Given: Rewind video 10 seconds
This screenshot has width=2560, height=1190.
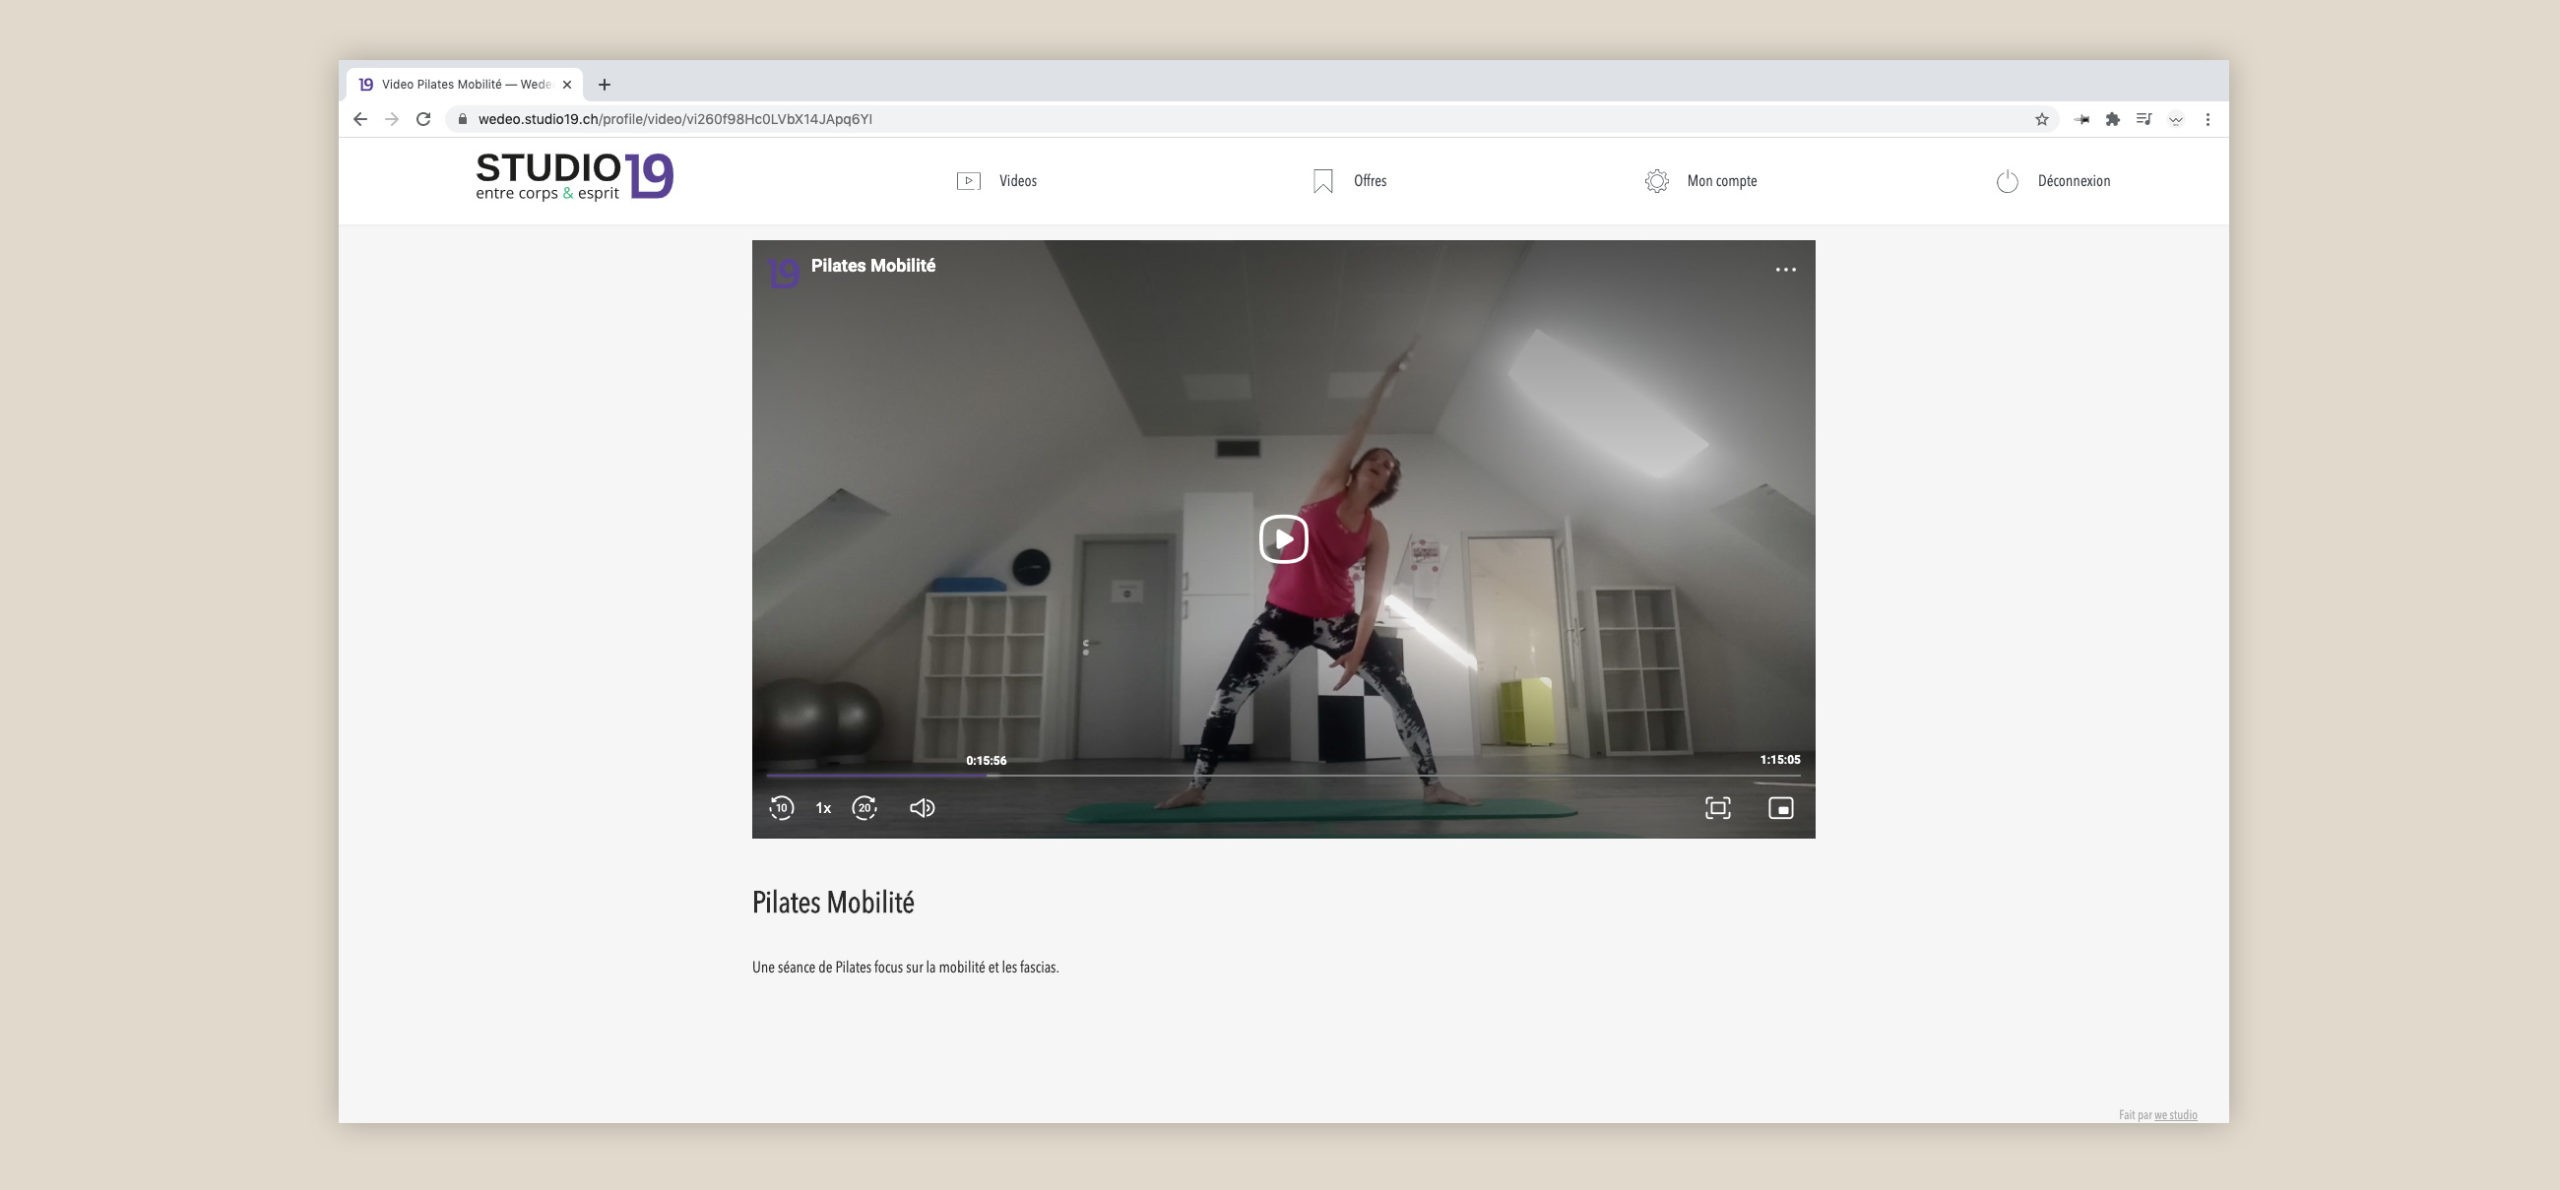Looking at the screenshot, I should click(x=781, y=808).
